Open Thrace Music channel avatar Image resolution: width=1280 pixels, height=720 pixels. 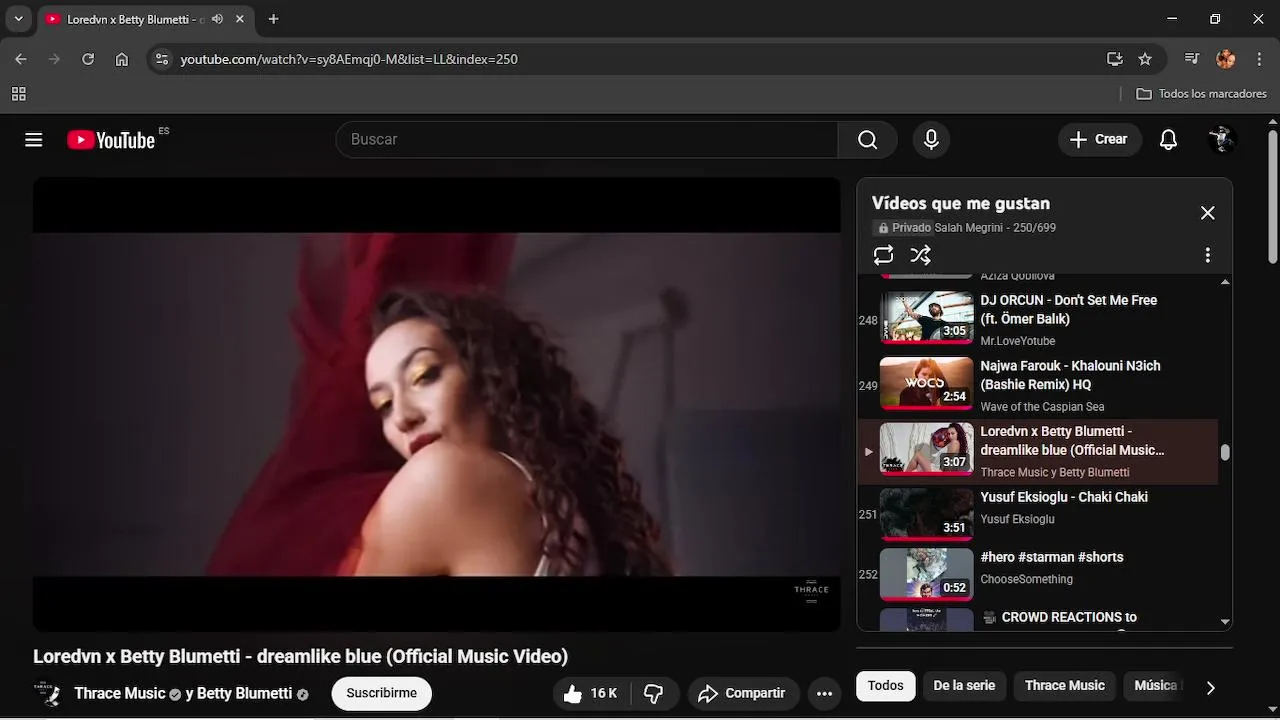[47, 693]
